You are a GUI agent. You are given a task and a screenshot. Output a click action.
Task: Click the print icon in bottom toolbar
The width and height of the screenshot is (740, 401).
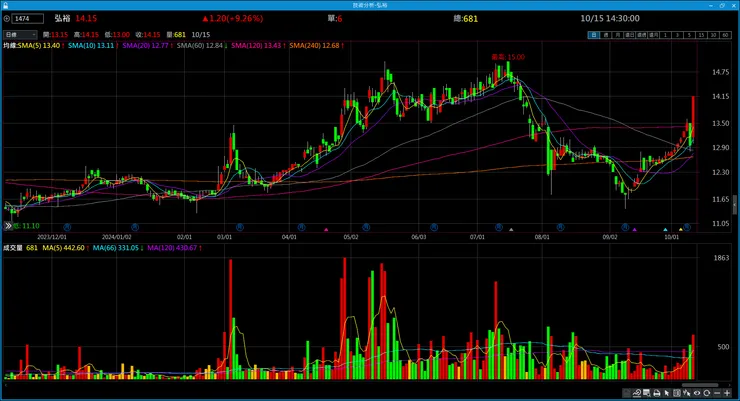coord(657,393)
